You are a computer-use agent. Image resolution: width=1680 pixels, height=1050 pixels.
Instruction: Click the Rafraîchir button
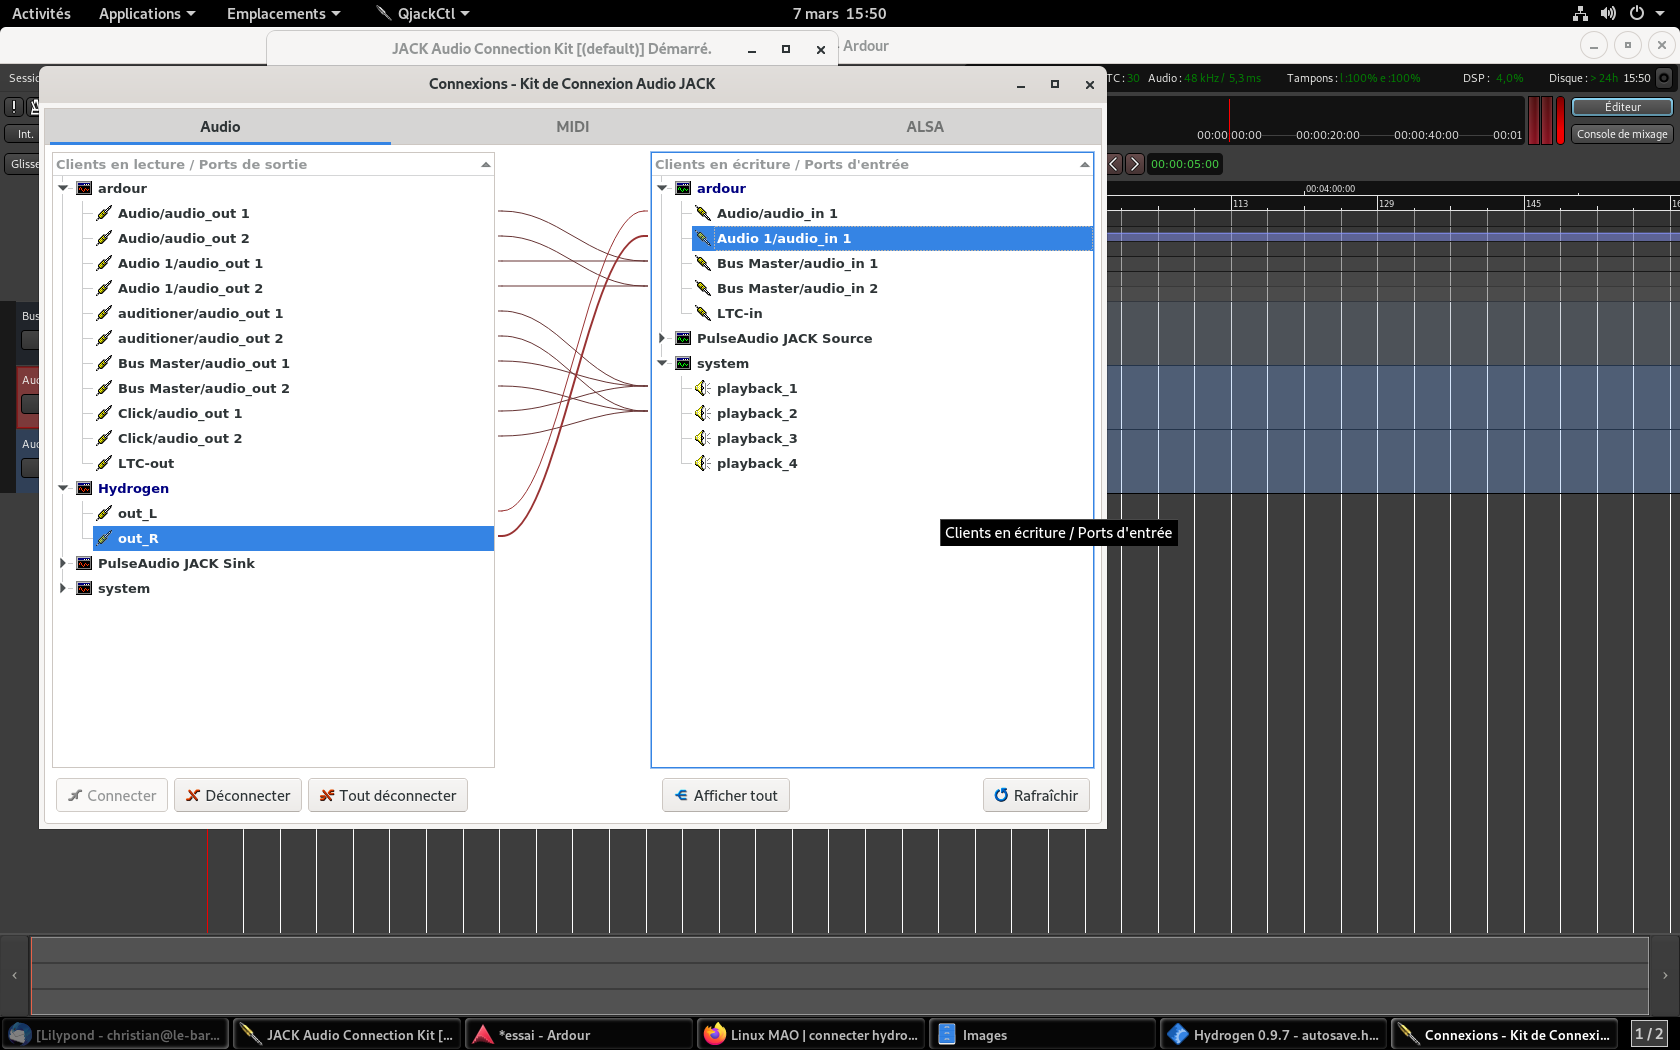pyautogui.click(x=1036, y=796)
